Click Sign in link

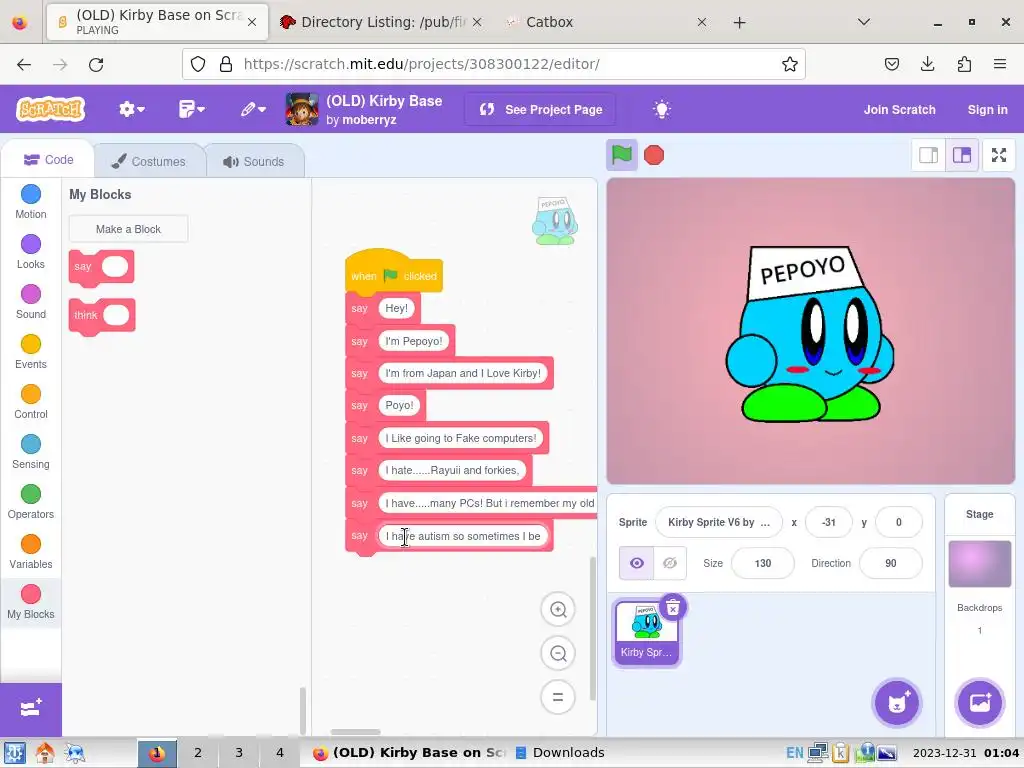click(x=987, y=110)
